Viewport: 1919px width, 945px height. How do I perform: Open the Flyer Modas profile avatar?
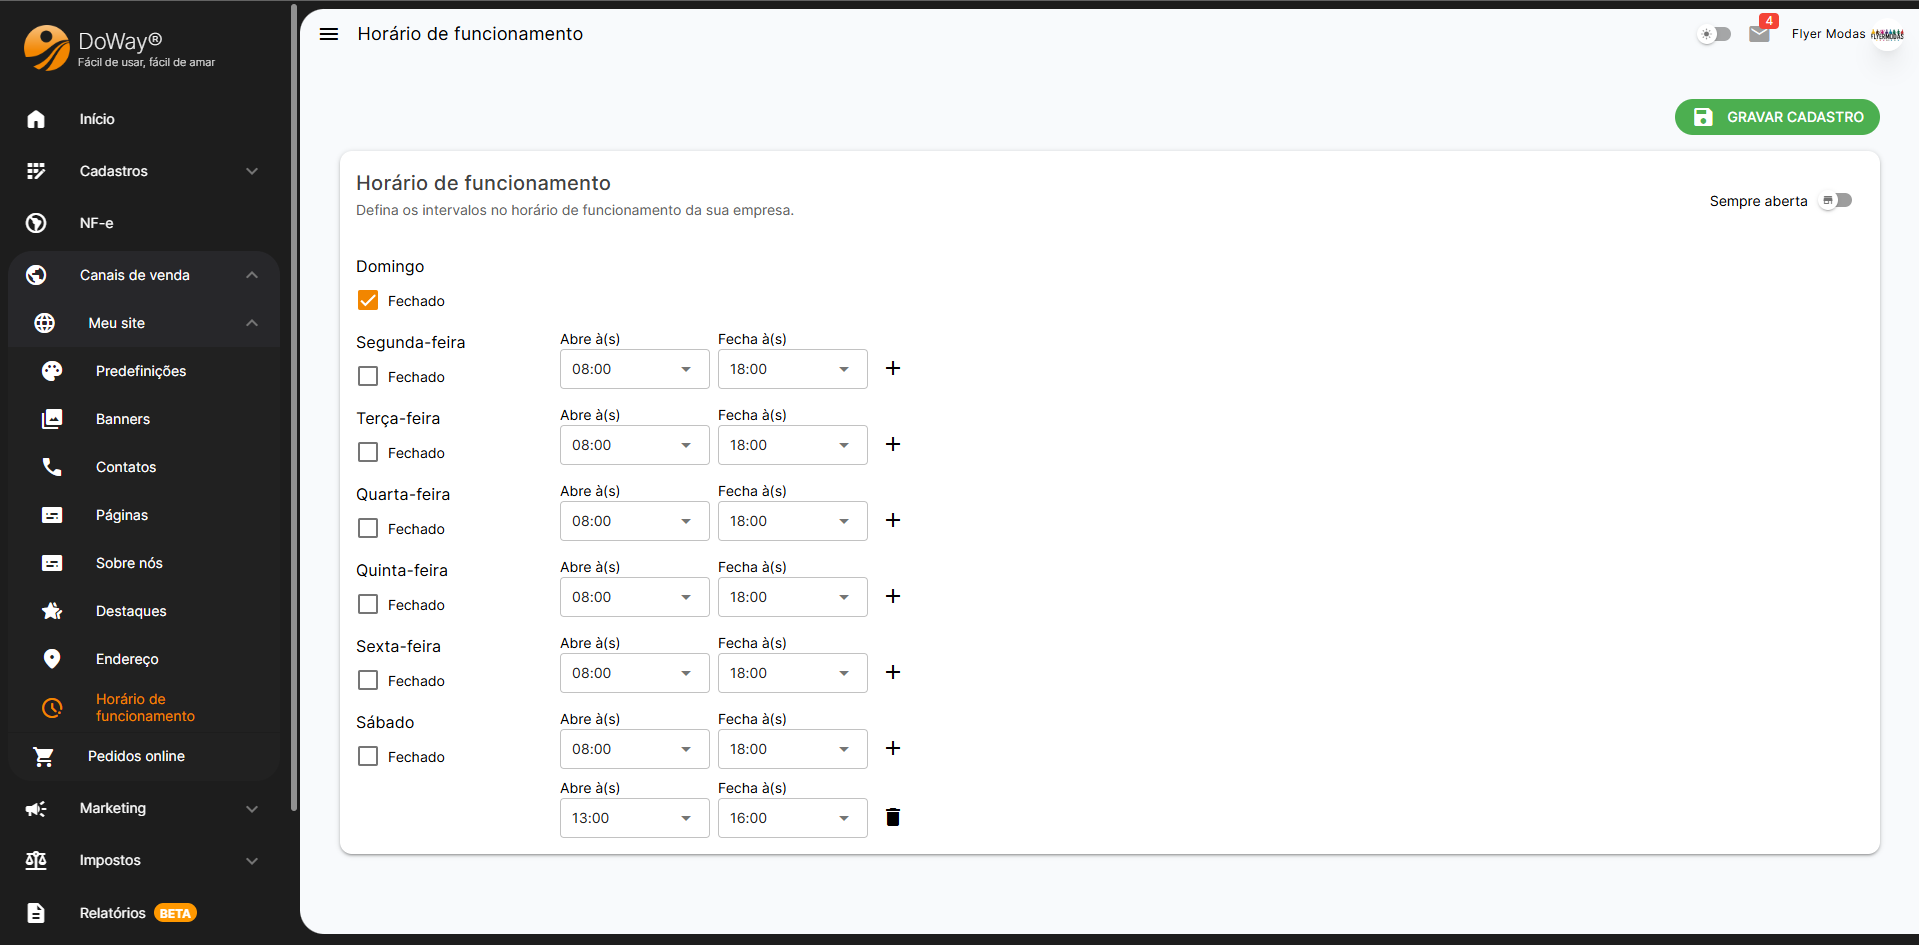point(1886,34)
